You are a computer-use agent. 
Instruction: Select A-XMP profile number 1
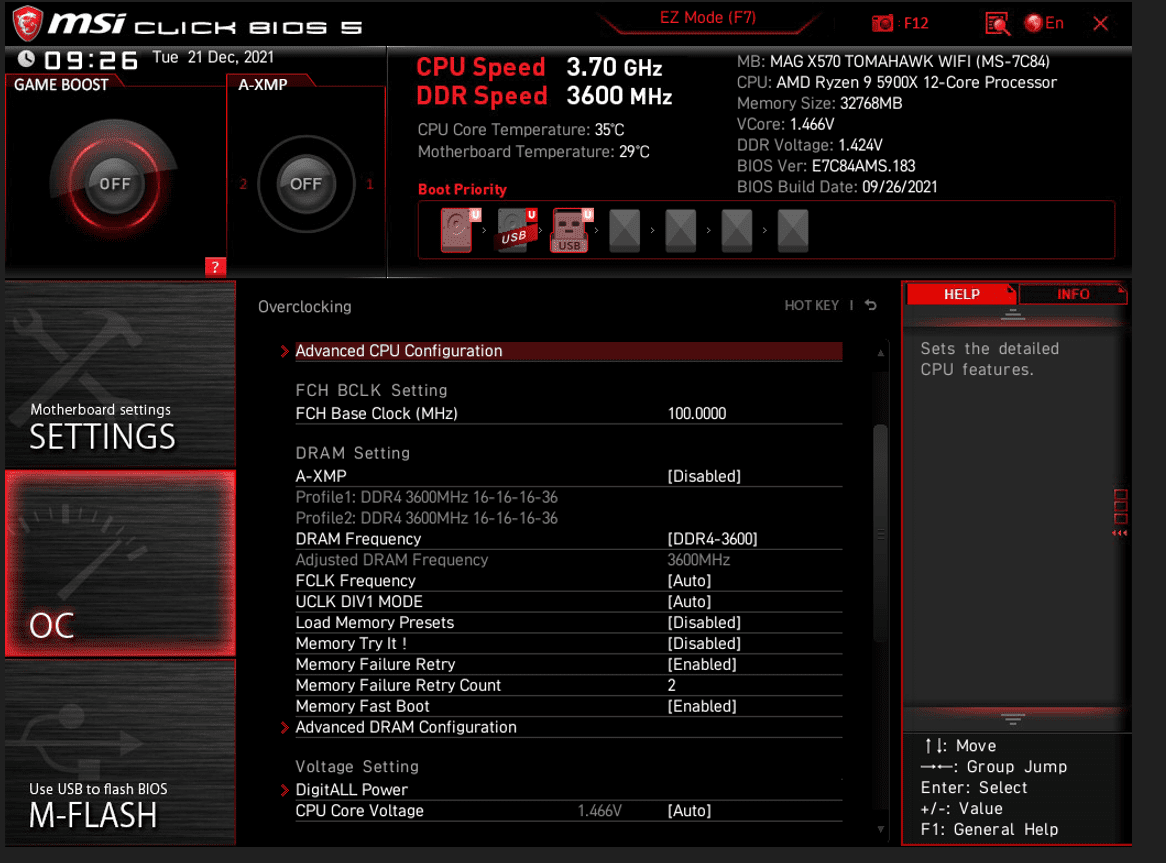coord(370,184)
